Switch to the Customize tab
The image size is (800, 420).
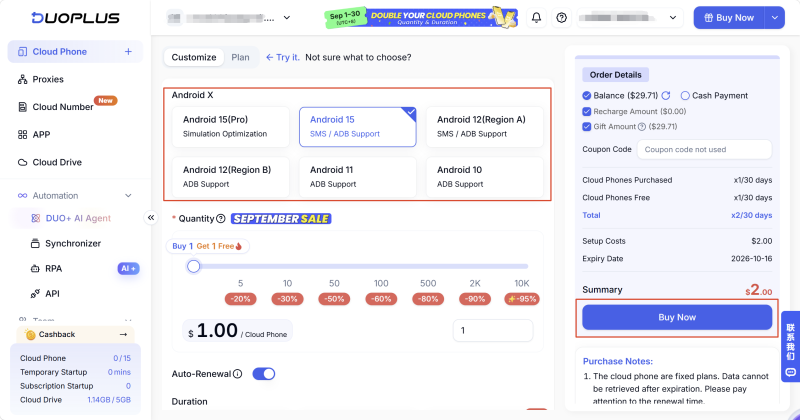pyautogui.click(x=194, y=57)
